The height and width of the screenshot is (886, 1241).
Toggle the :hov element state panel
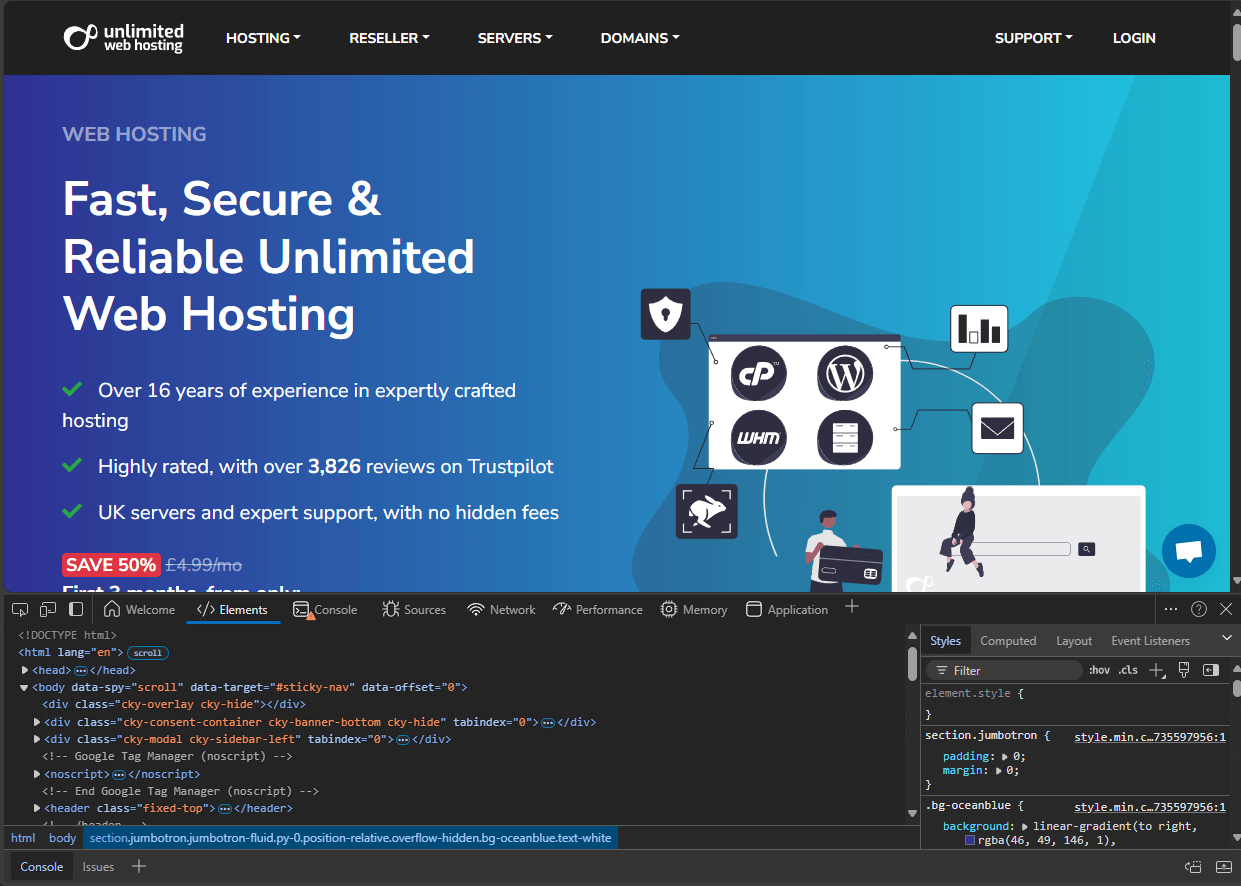point(1099,670)
